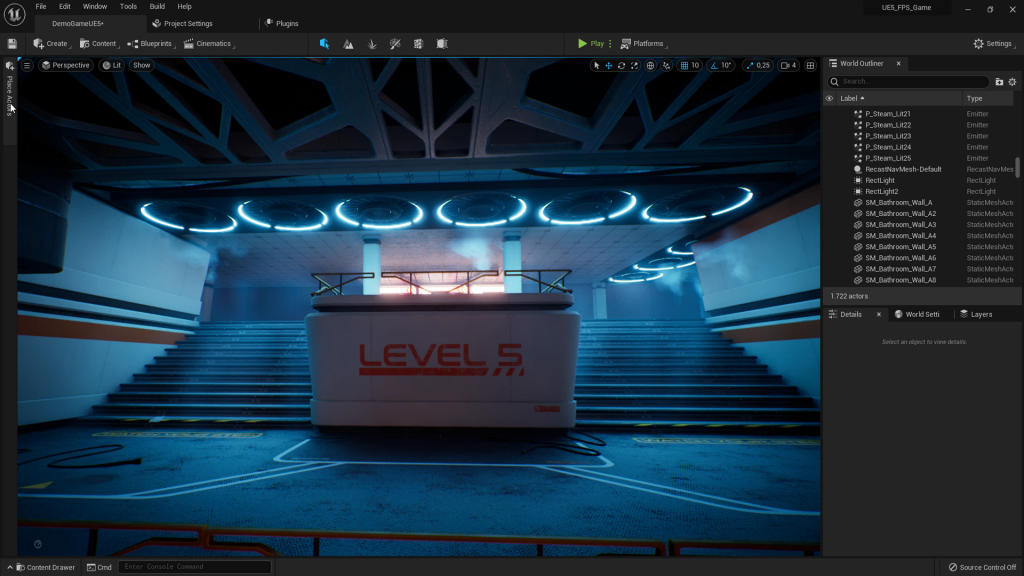
Task: Open viewport options hamburger menu
Action: click(27, 65)
